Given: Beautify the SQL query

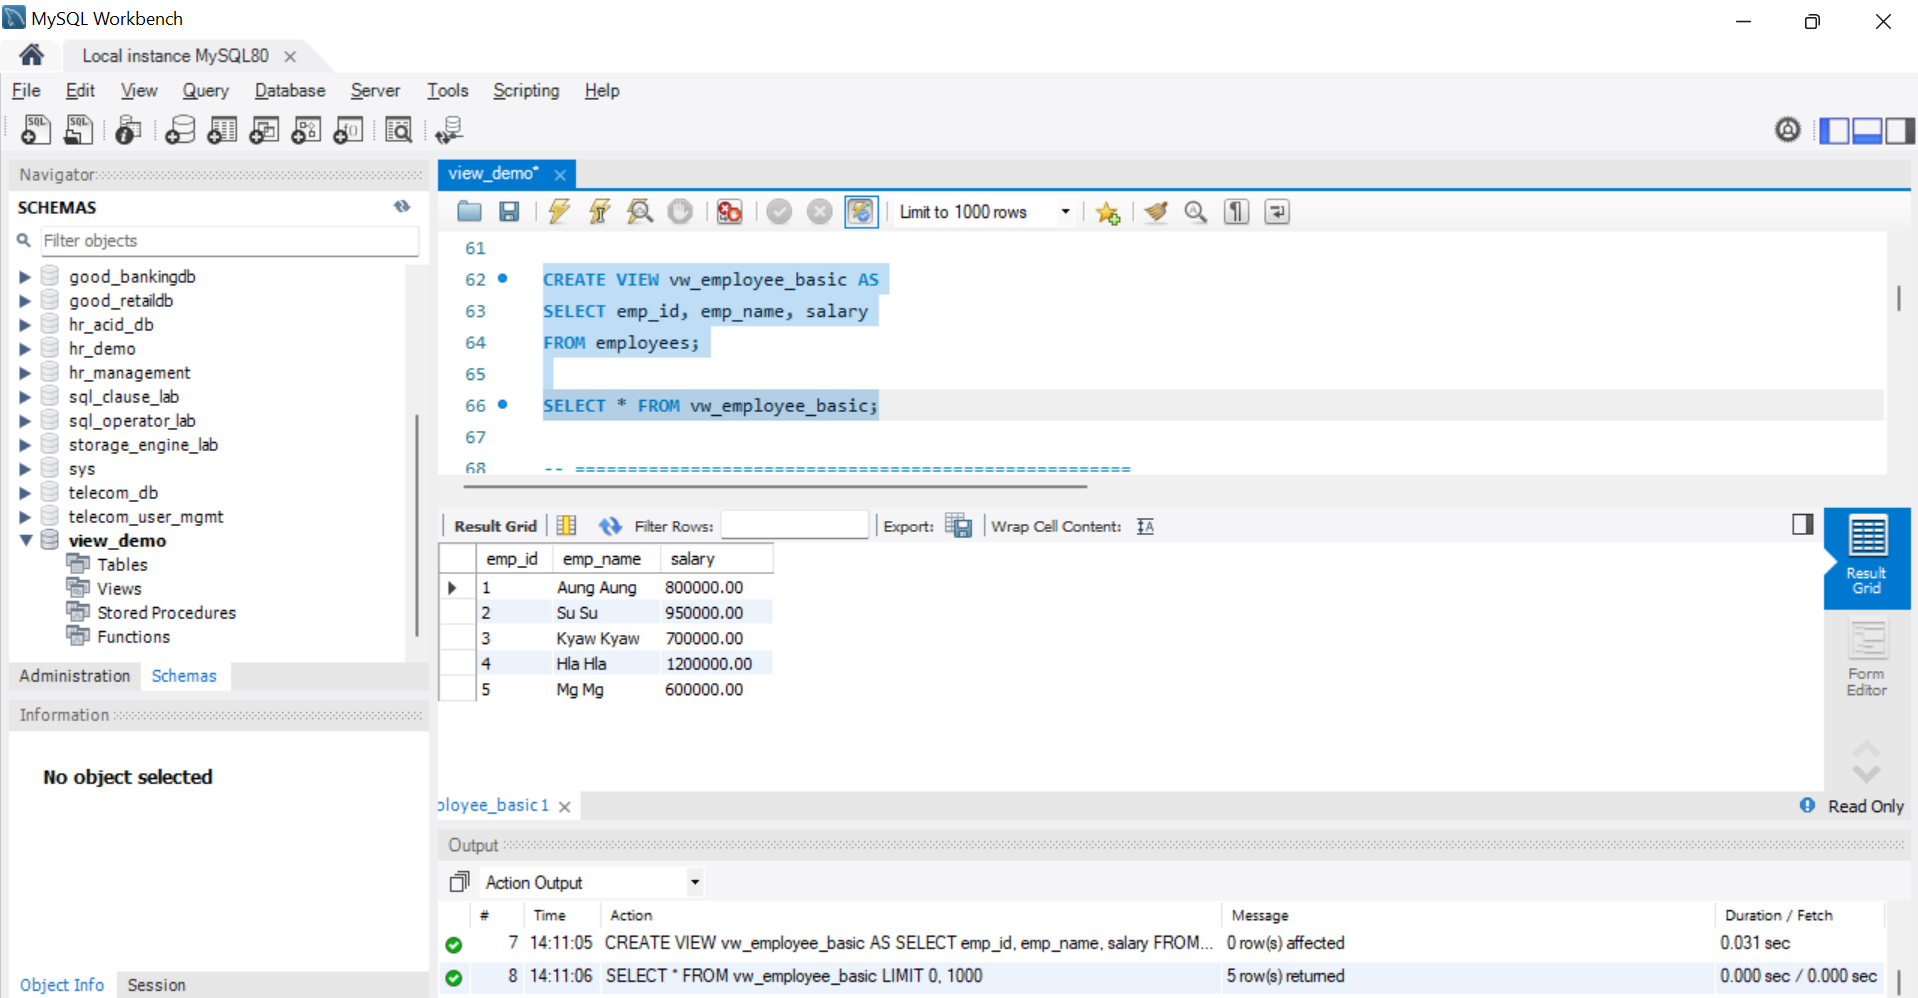Looking at the screenshot, I should pos(1157,211).
